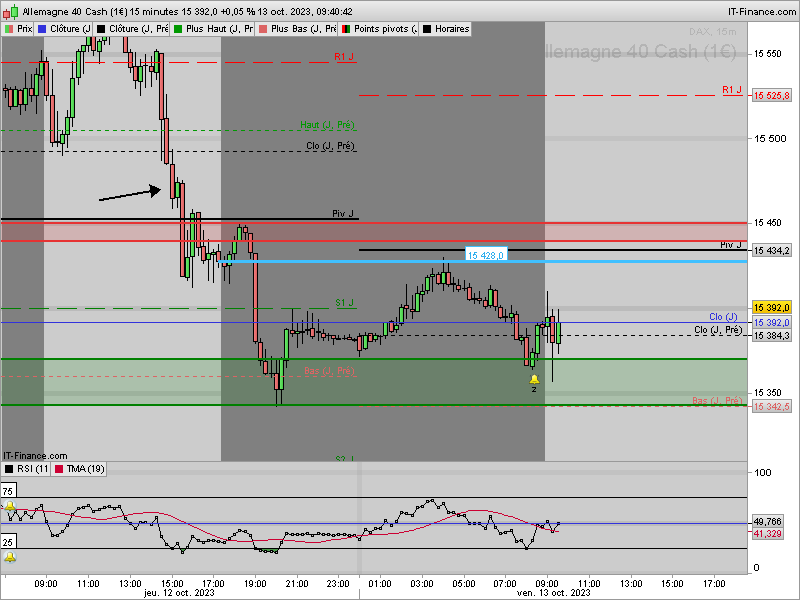
Task: Click the blue swatch of Clôture (J
Action: (42, 29)
